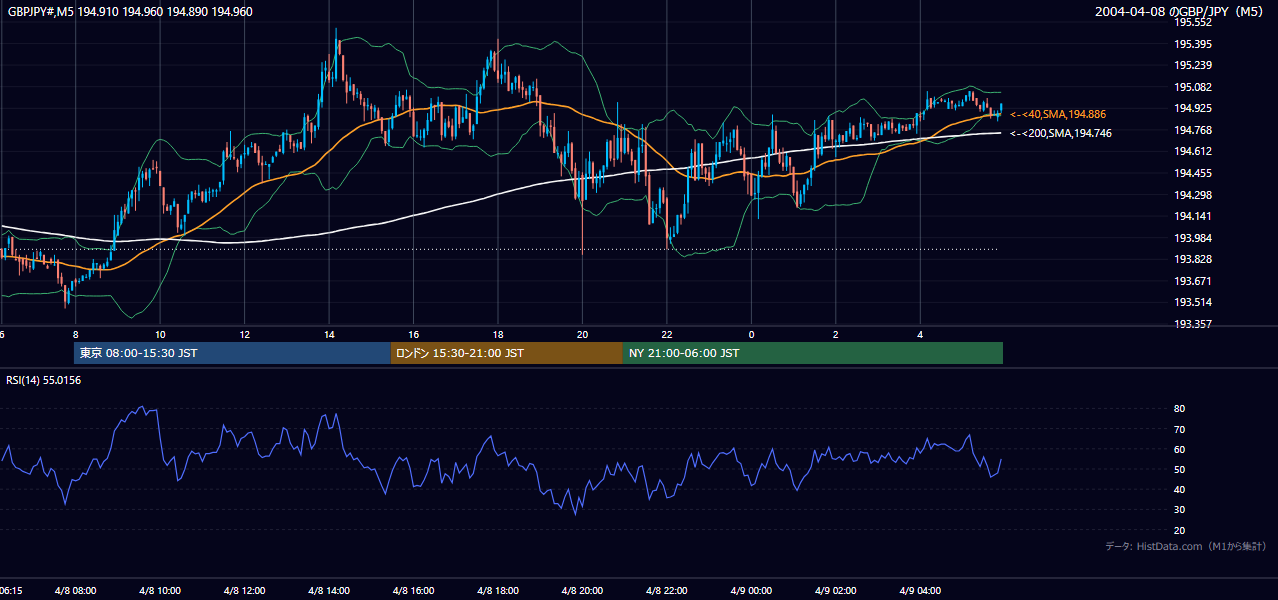Select the London 15:30-21:00 JST session bar
Viewport: 1278px width, 600px height.
(506, 353)
